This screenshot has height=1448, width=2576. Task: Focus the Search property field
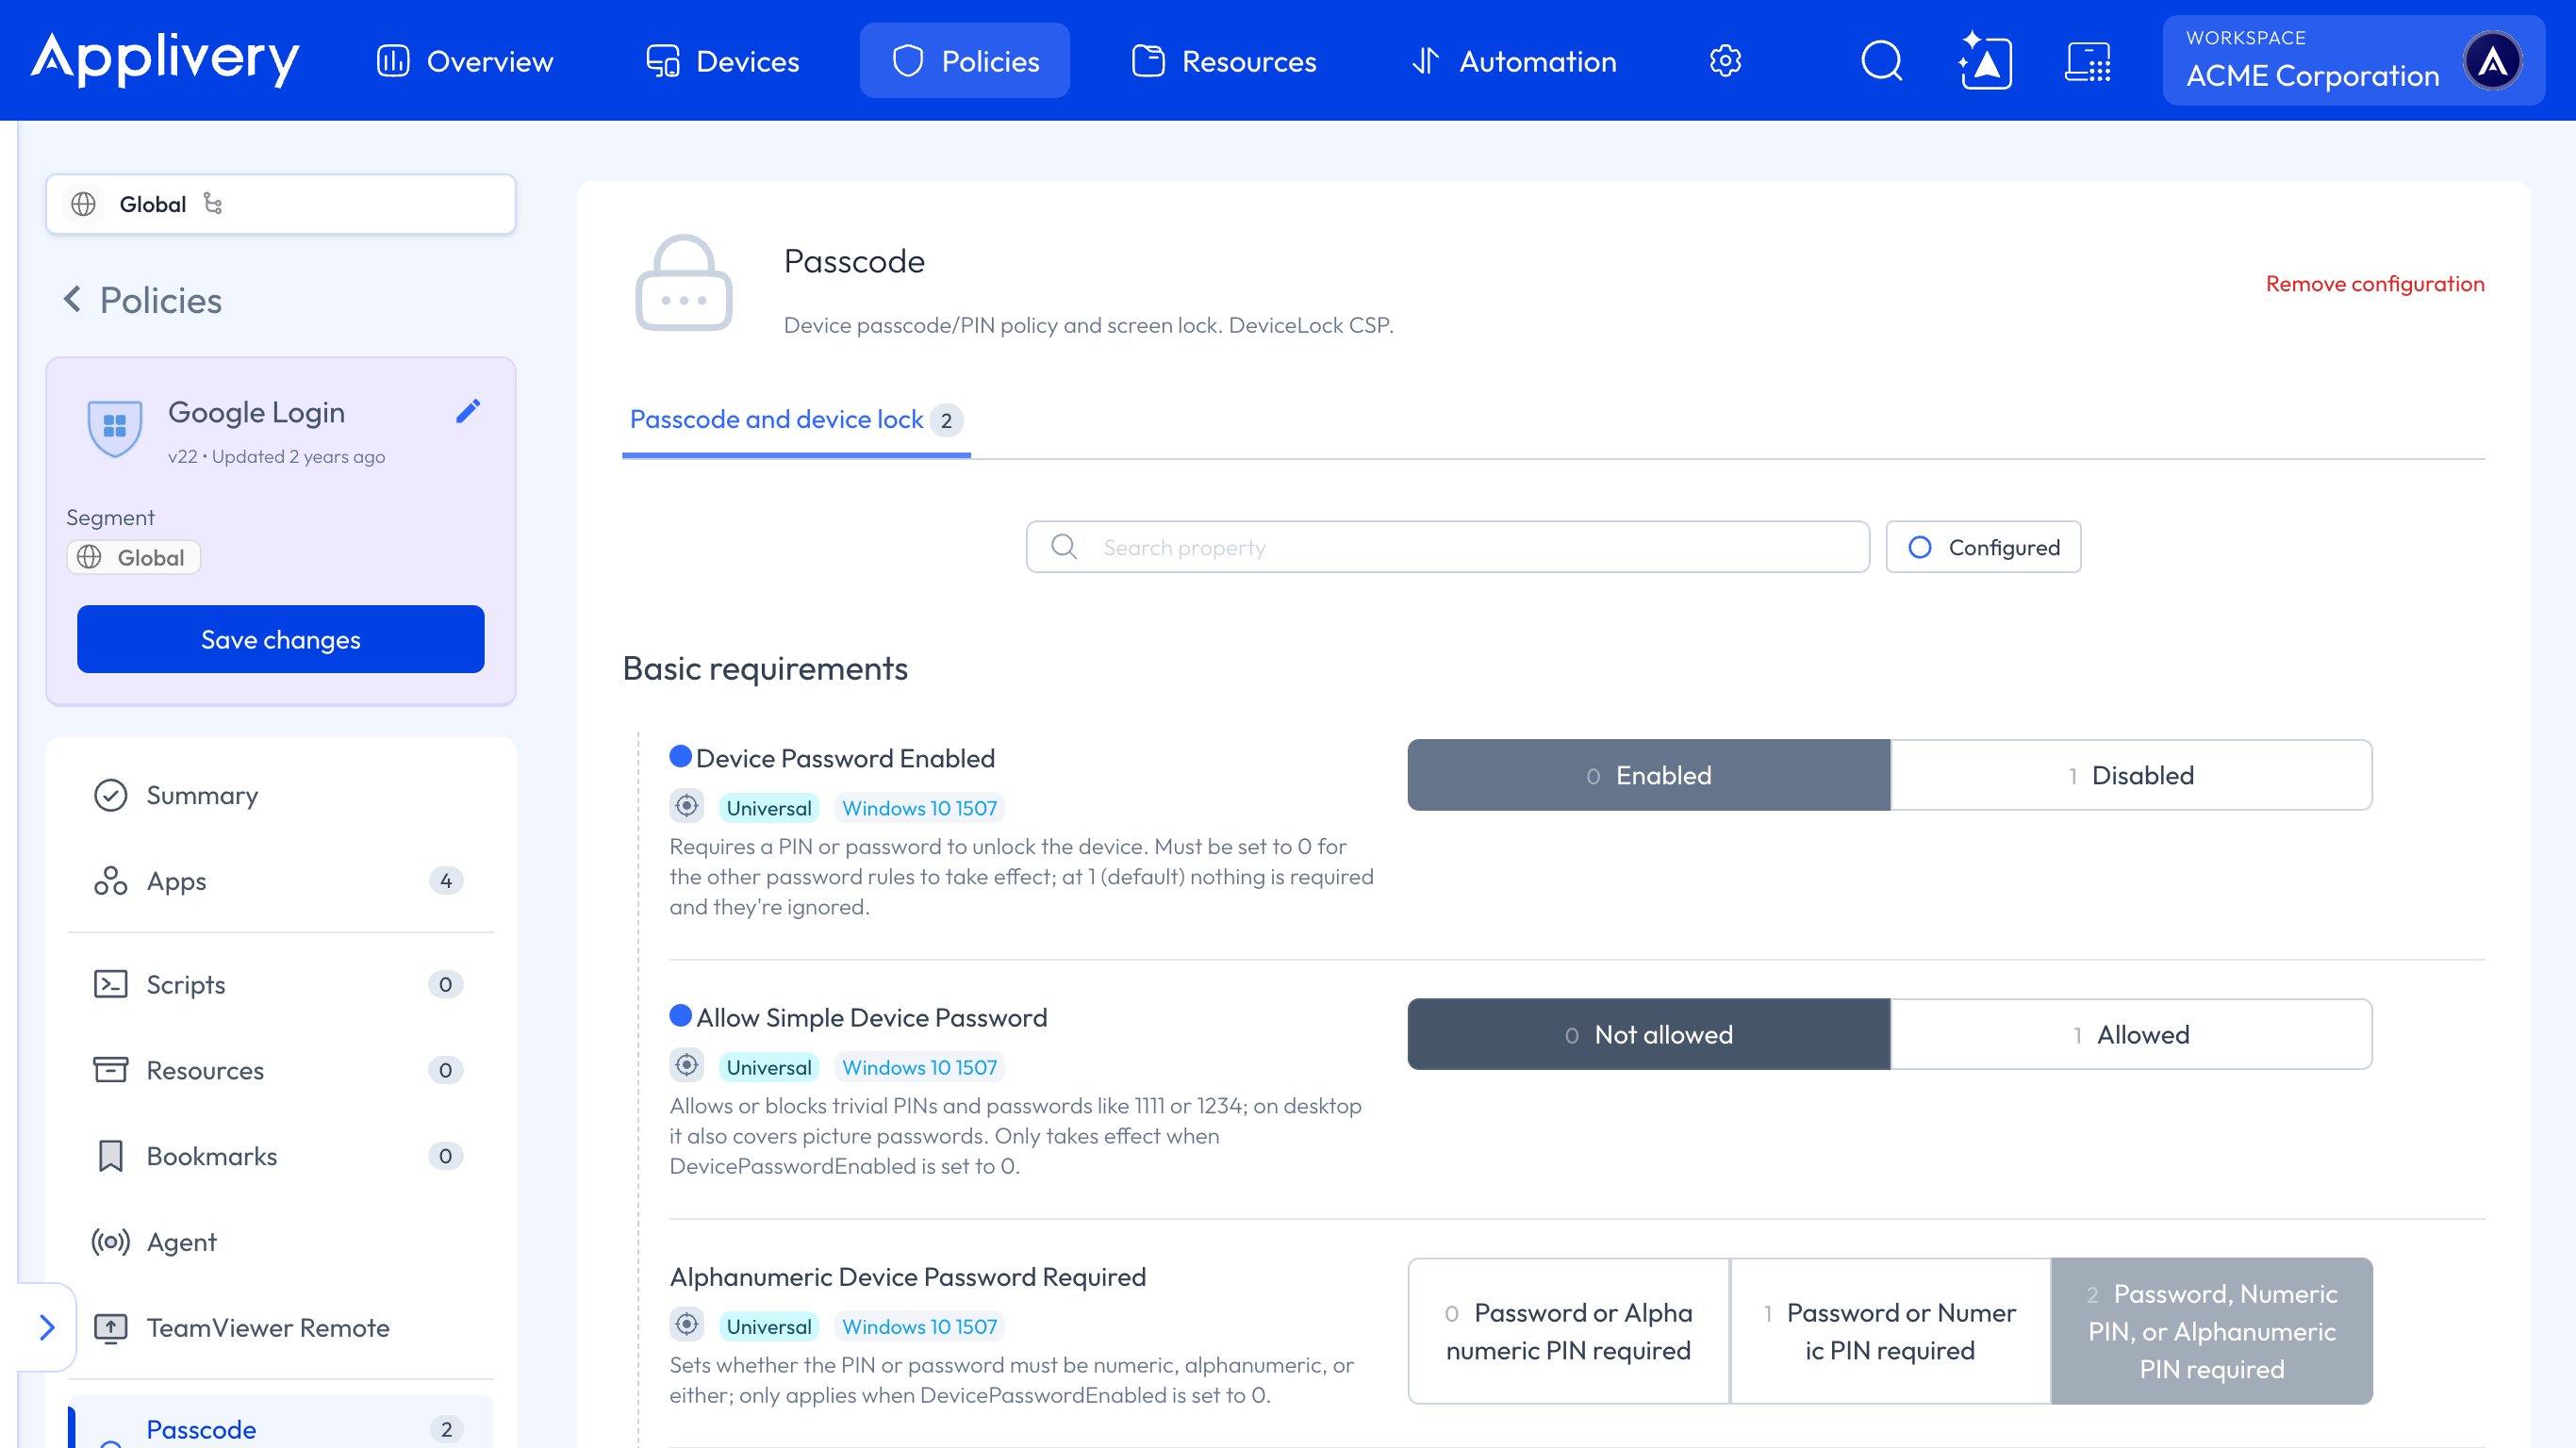tap(1447, 547)
